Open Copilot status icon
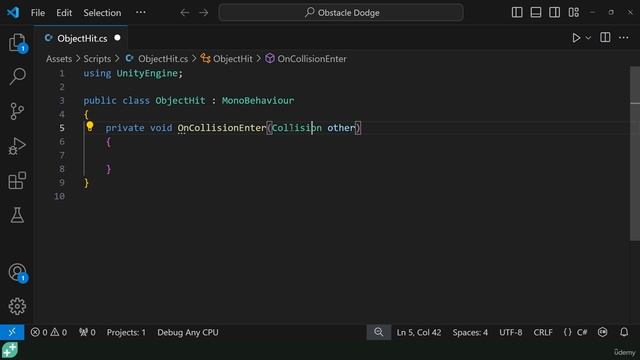Viewport: 640px width, 360px height. click(x=602, y=332)
